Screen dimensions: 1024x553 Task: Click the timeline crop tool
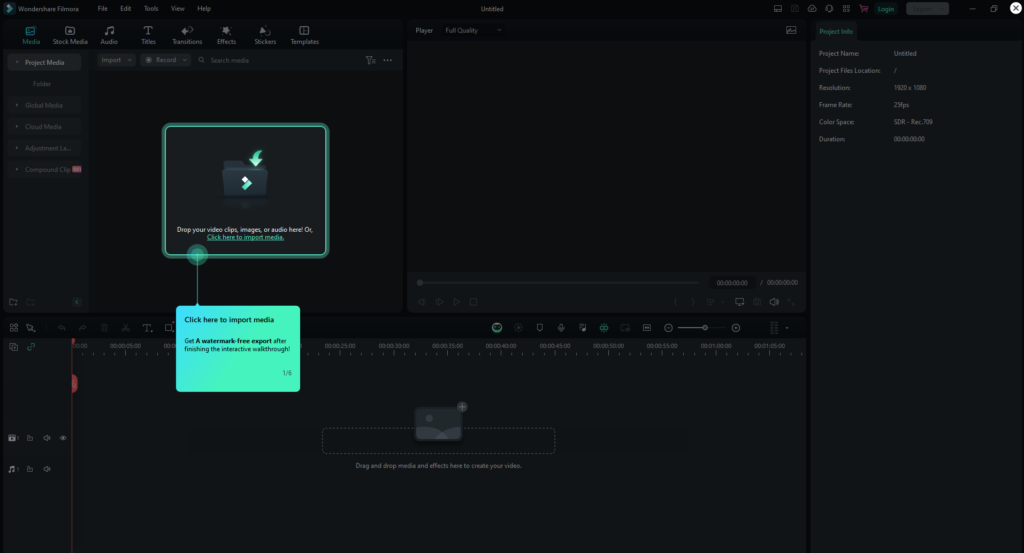169,328
